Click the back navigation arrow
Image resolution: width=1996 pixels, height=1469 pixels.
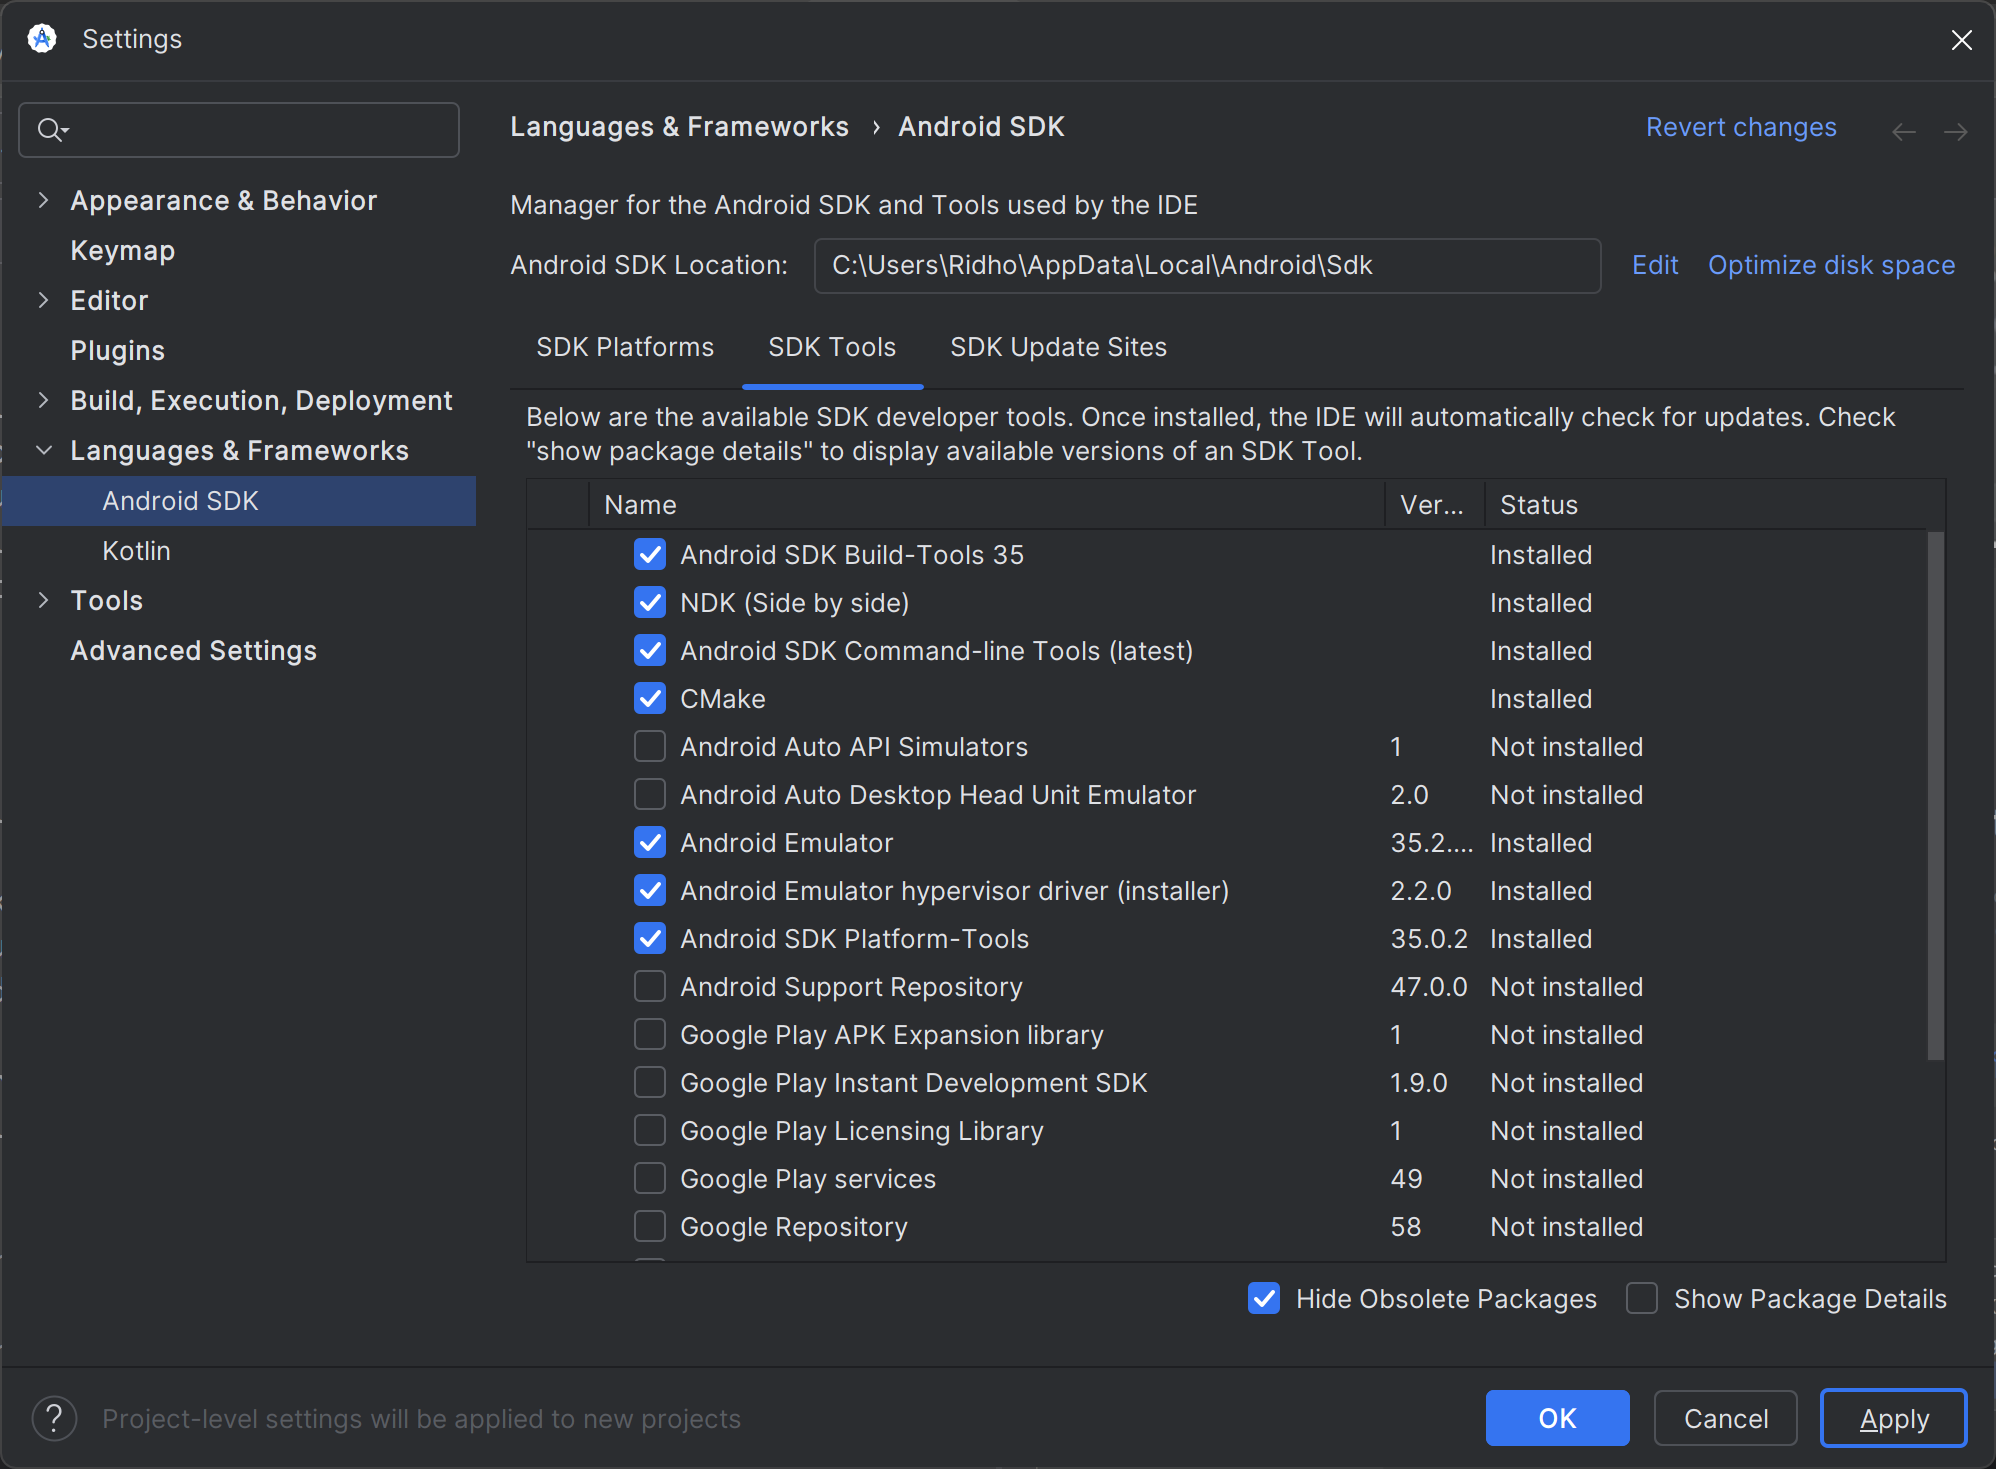pyautogui.click(x=1903, y=131)
